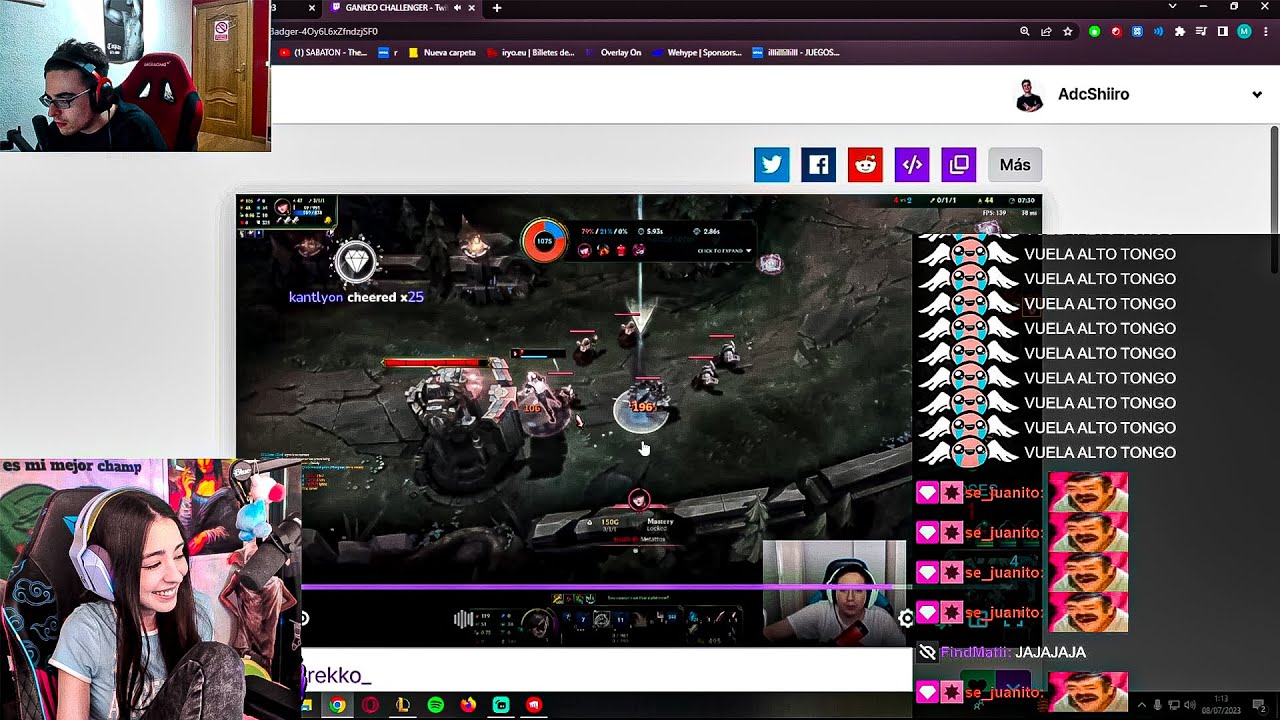Screen dimensions: 1280x720
Task: Click the address bar URL field
Action: [x=640, y=31]
